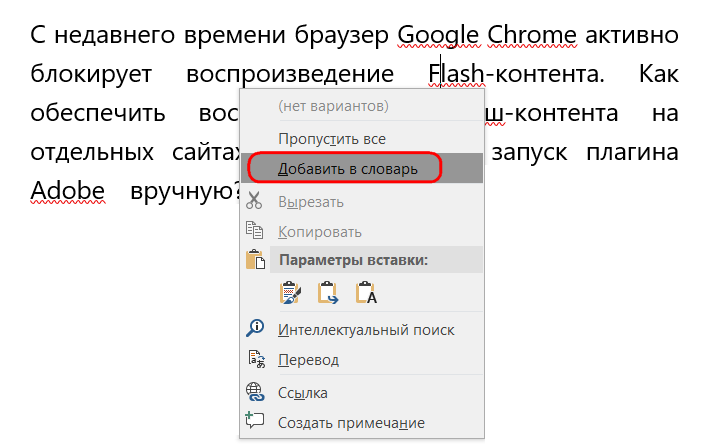Screen dimensions: 709x447
Task: Click the underlined word Adobe
Action: [x=67, y=190]
